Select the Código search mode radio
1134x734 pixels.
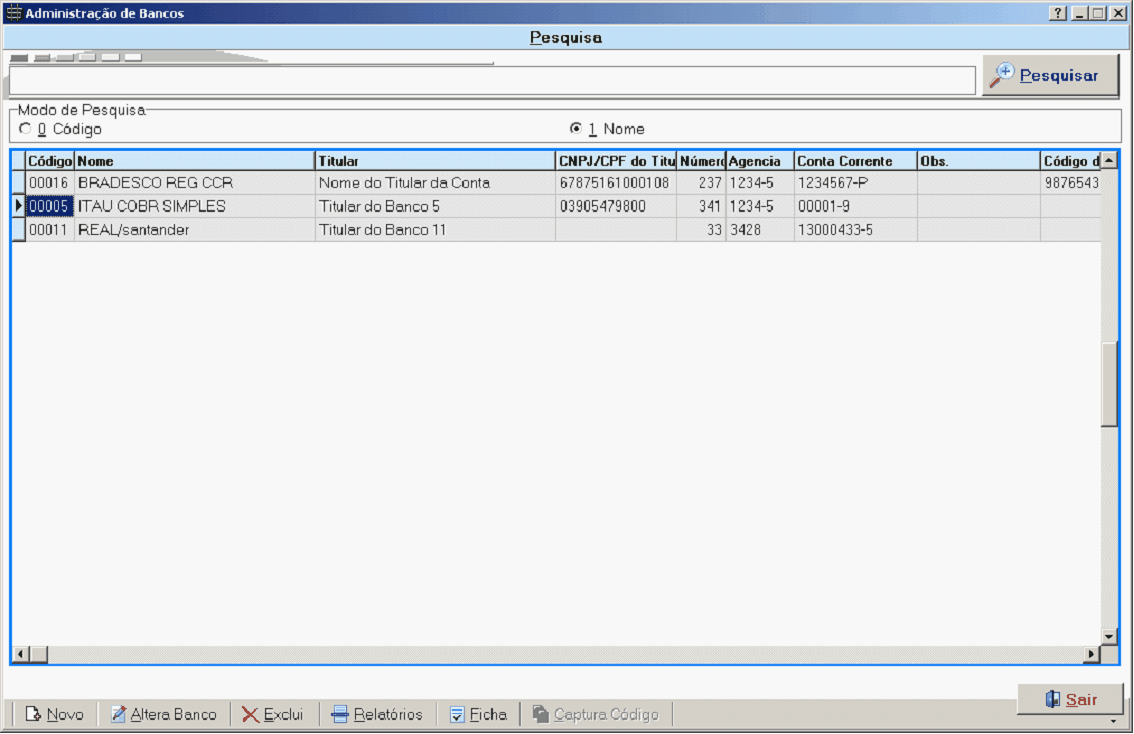(x=25, y=129)
